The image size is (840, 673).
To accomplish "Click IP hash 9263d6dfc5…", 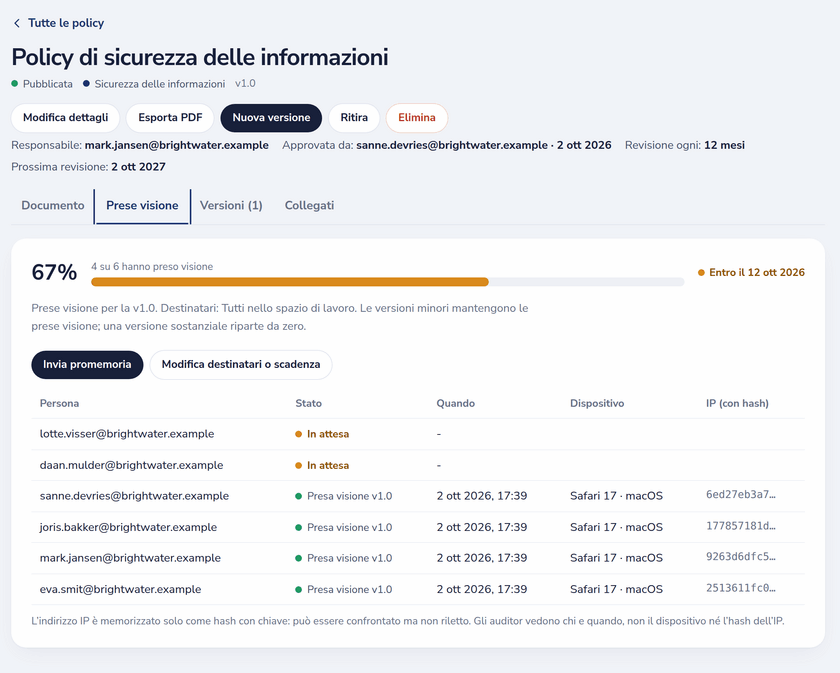I will point(740,557).
